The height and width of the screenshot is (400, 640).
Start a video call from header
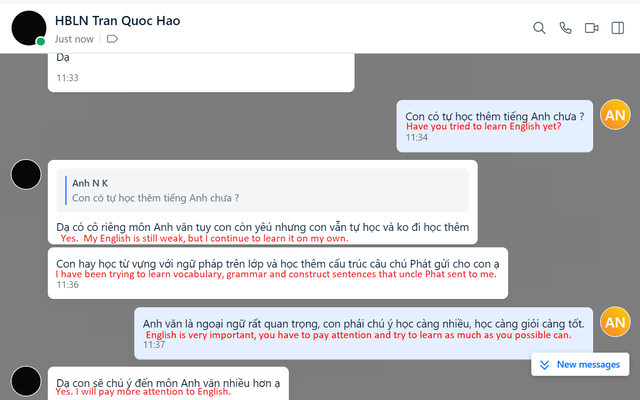(591, 28)
